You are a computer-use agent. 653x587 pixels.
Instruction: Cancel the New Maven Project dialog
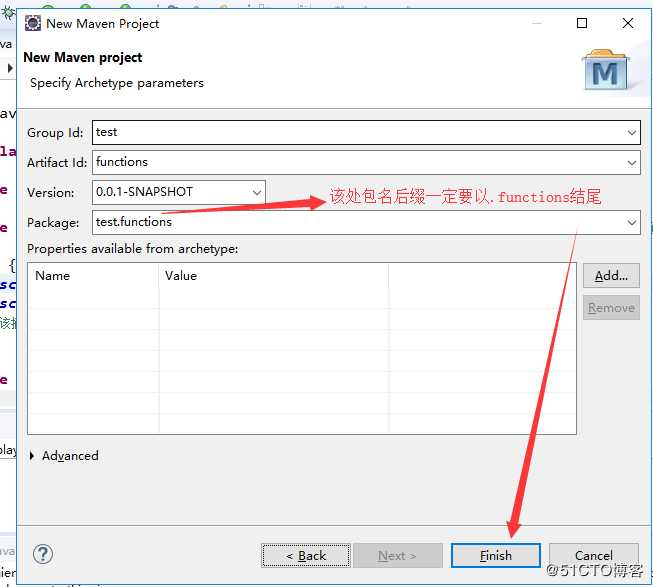coord(593,555)
